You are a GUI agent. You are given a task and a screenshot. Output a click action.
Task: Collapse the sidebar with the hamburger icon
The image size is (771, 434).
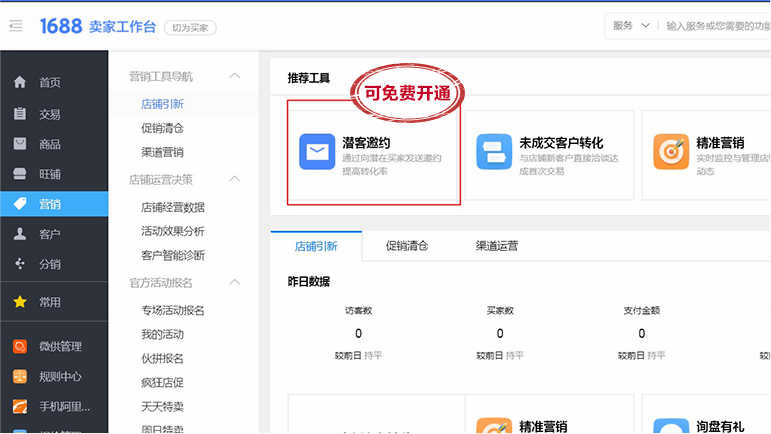[x=16, y=26]
